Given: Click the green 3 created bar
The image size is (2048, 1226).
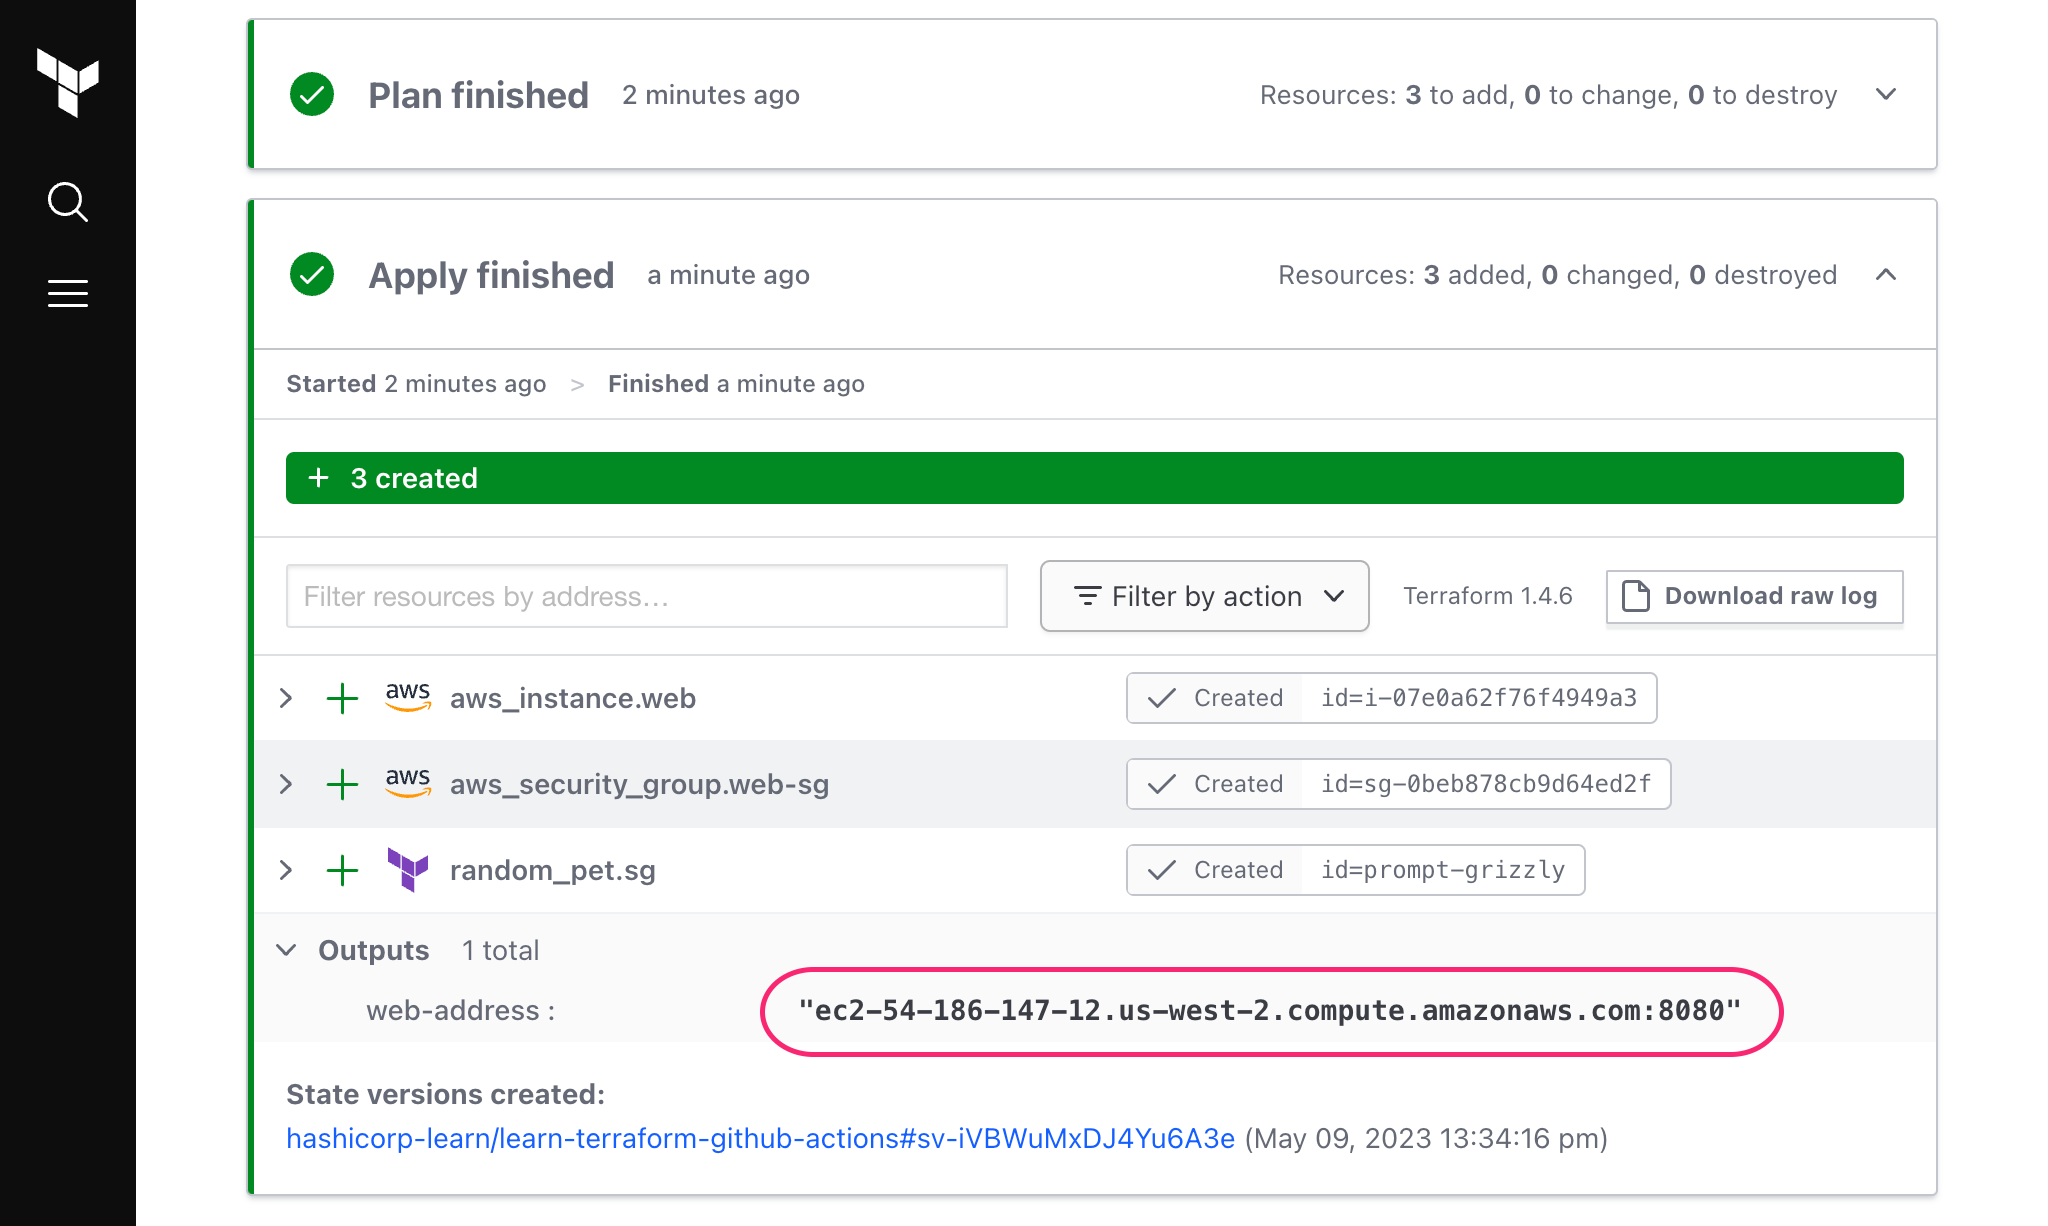Looking at the screenshot, I should tap(1094, 478).
